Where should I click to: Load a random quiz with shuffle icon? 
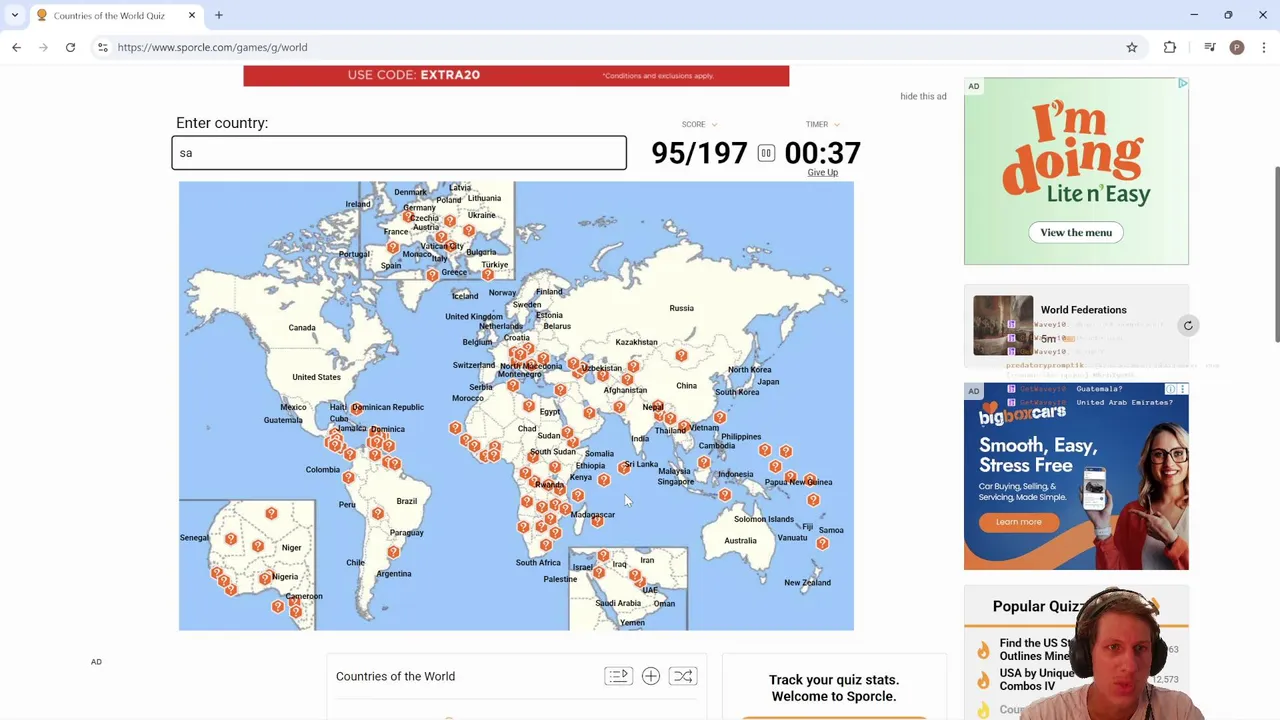click(x=683, y=676)
